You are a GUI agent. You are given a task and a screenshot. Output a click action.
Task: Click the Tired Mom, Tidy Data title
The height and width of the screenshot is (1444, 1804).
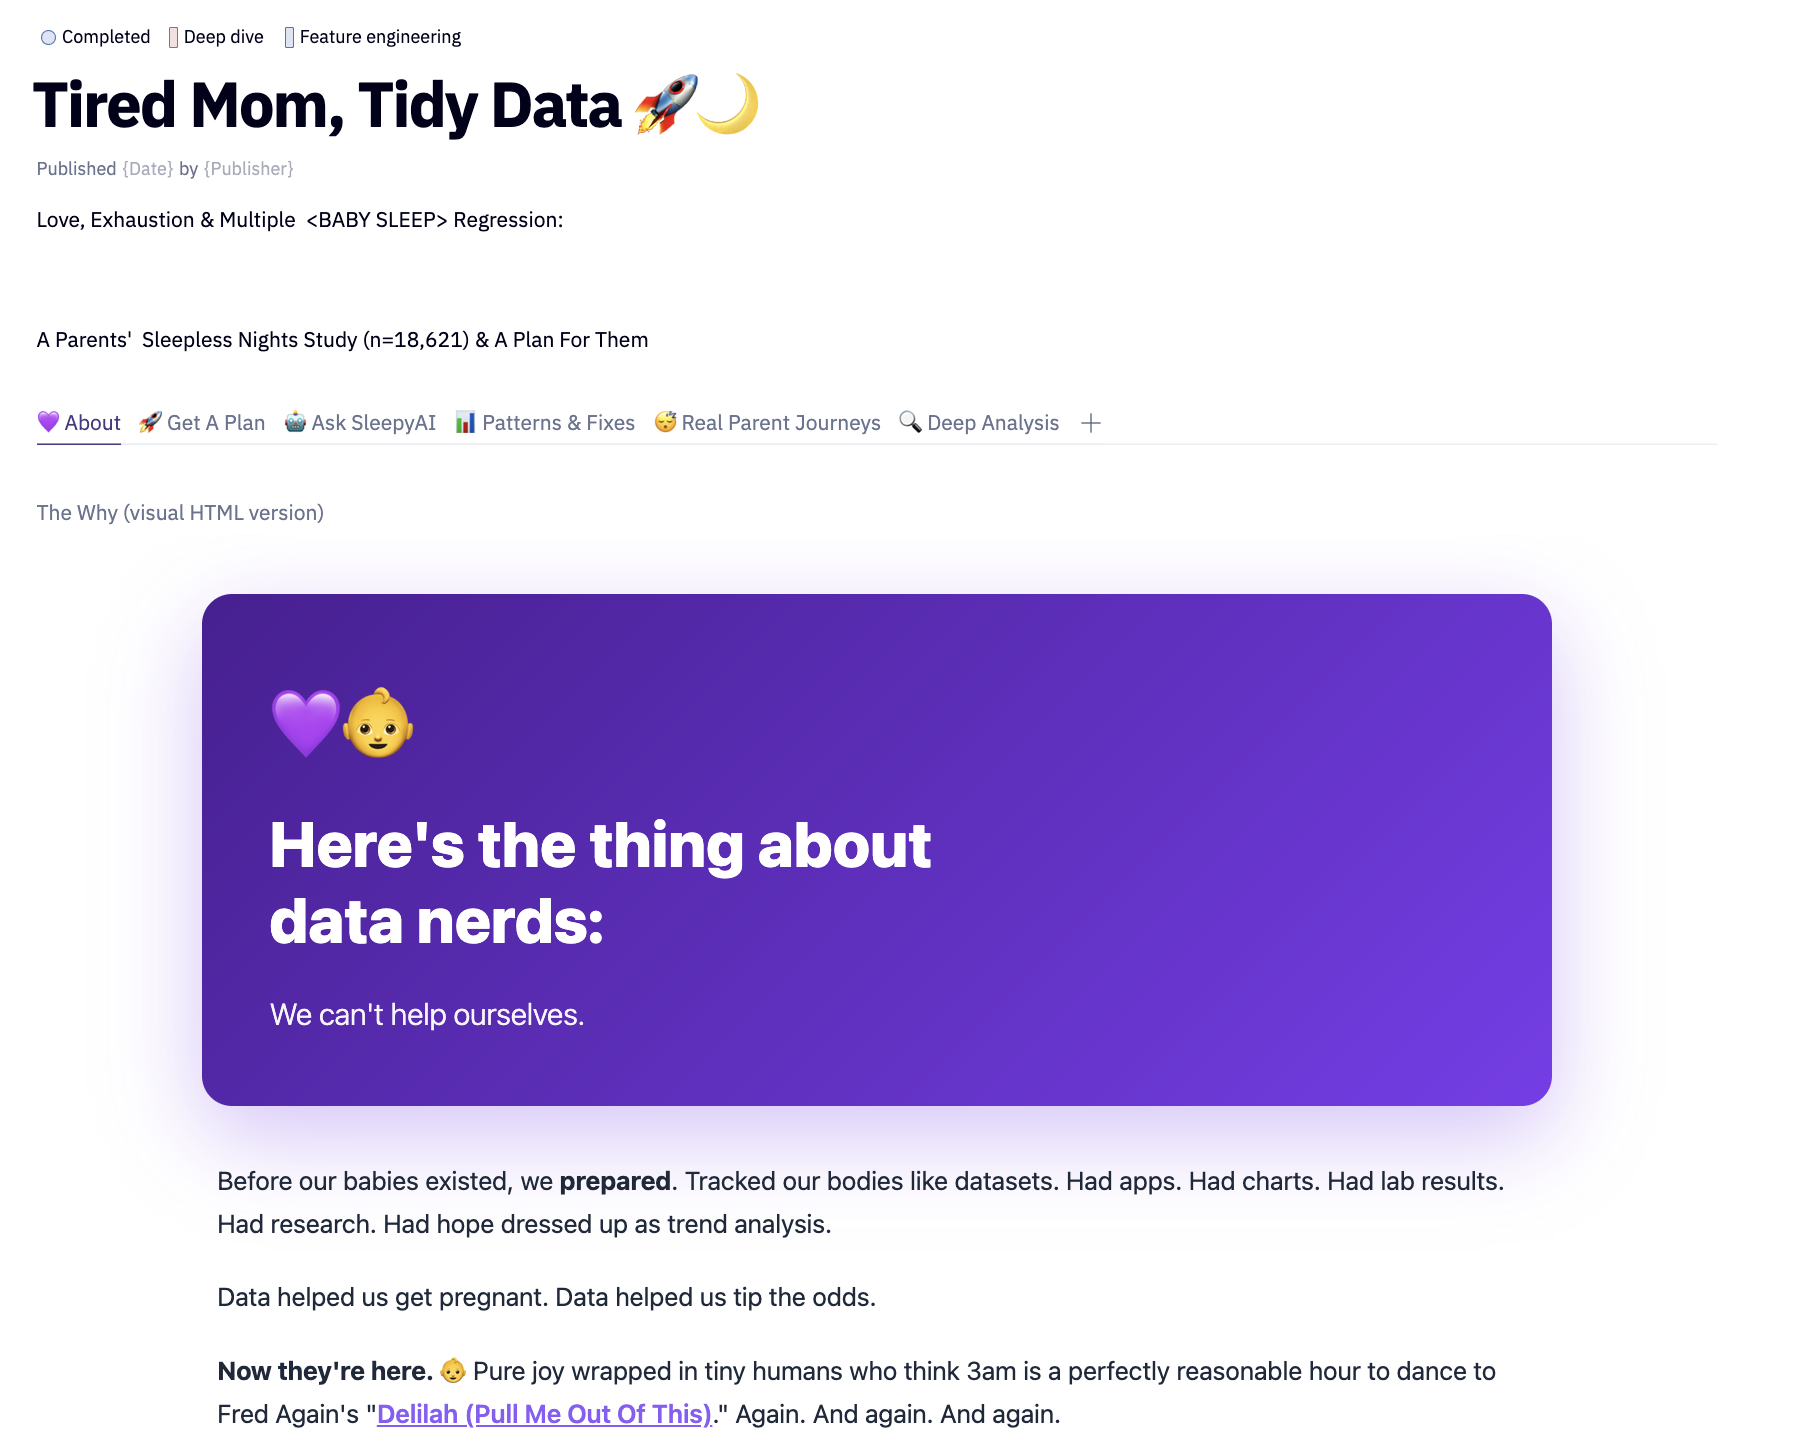[327, 105]
